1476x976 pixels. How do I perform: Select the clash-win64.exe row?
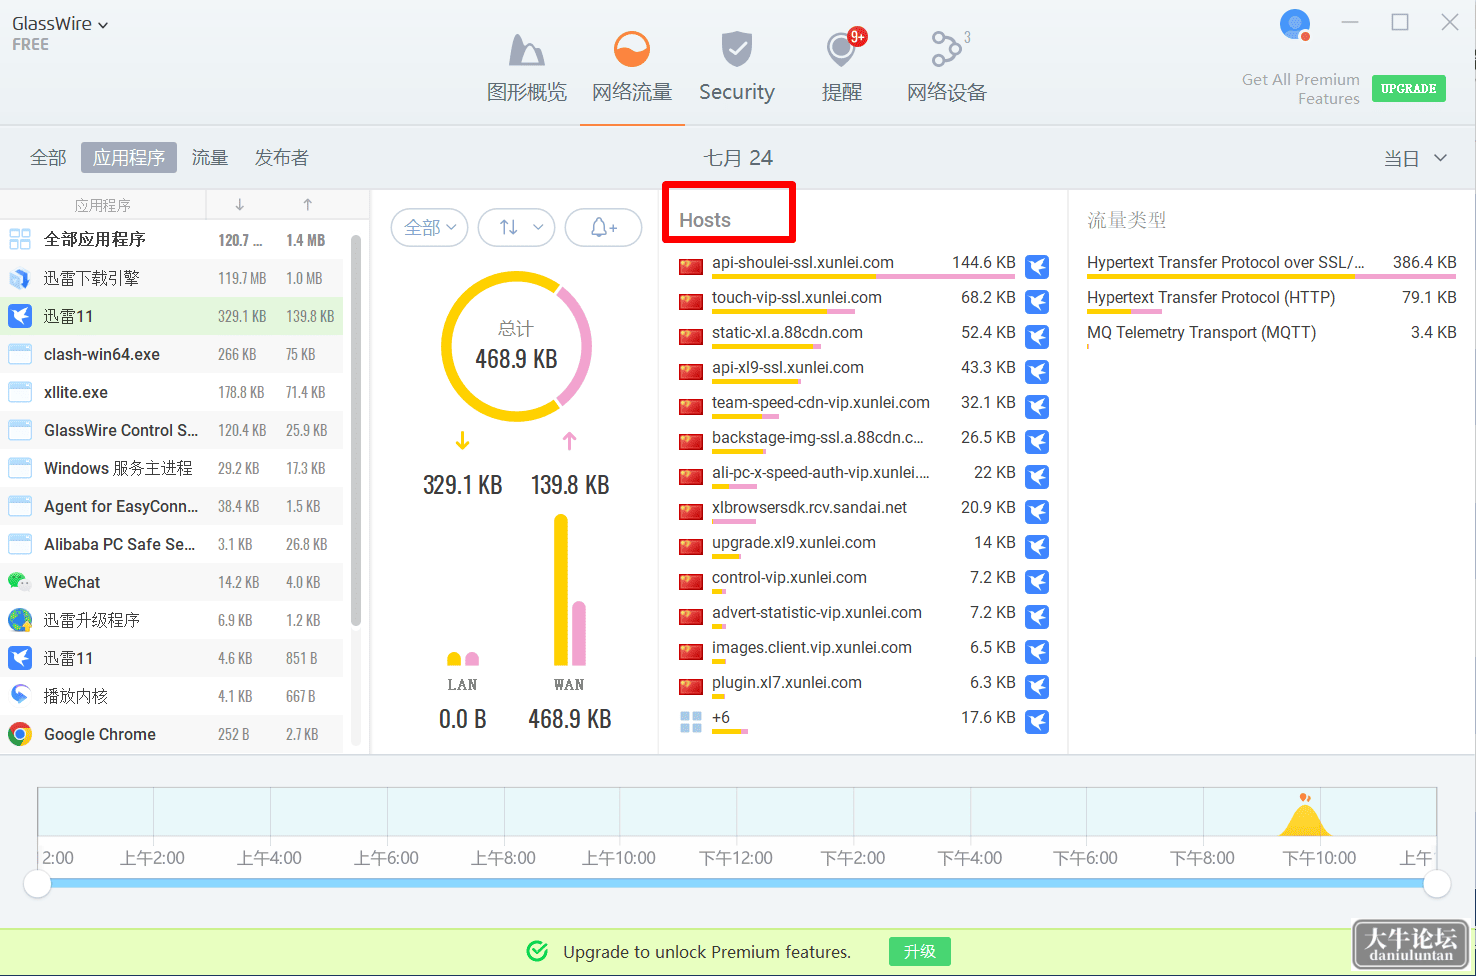pos(172,354)
